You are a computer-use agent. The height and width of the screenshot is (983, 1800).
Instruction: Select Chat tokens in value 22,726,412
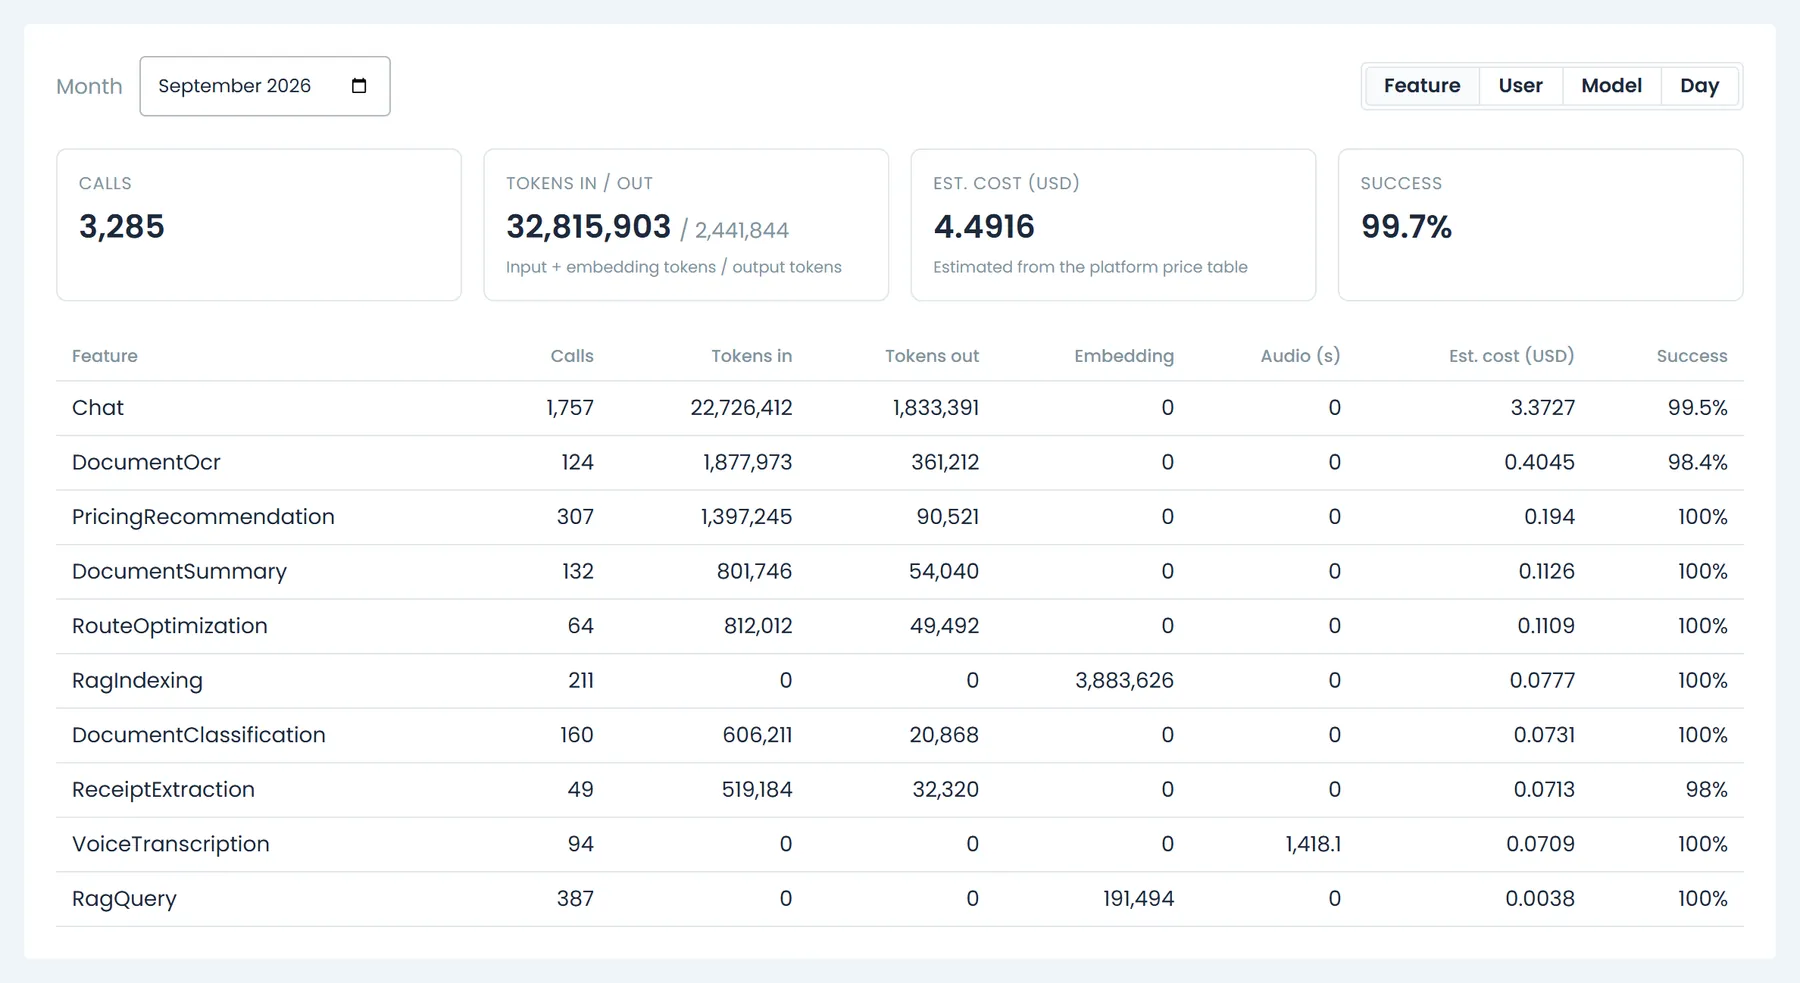point(741,408)
